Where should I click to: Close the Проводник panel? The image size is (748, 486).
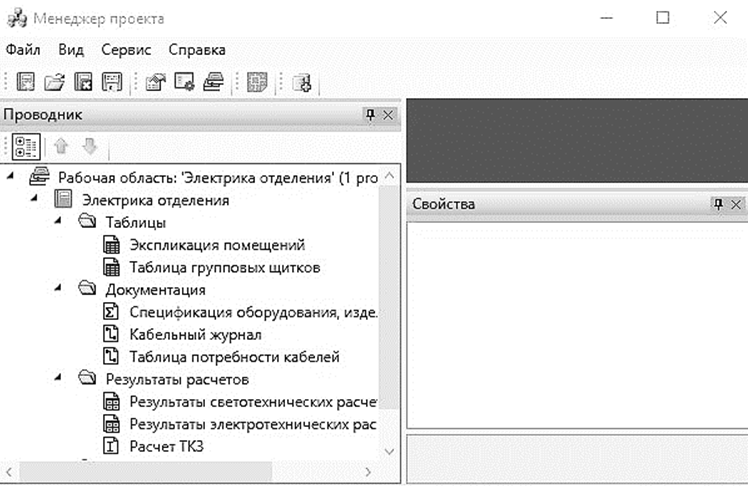coord(389,115)
